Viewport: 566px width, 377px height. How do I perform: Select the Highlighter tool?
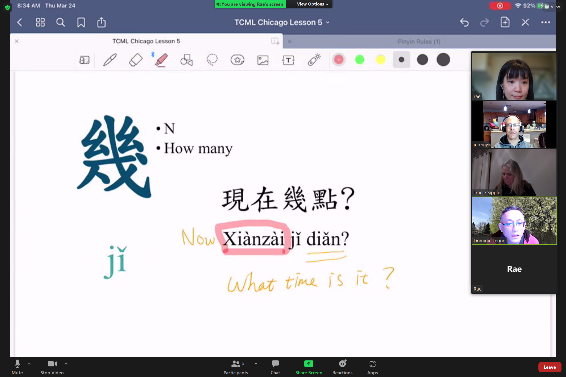coord(161,60)
